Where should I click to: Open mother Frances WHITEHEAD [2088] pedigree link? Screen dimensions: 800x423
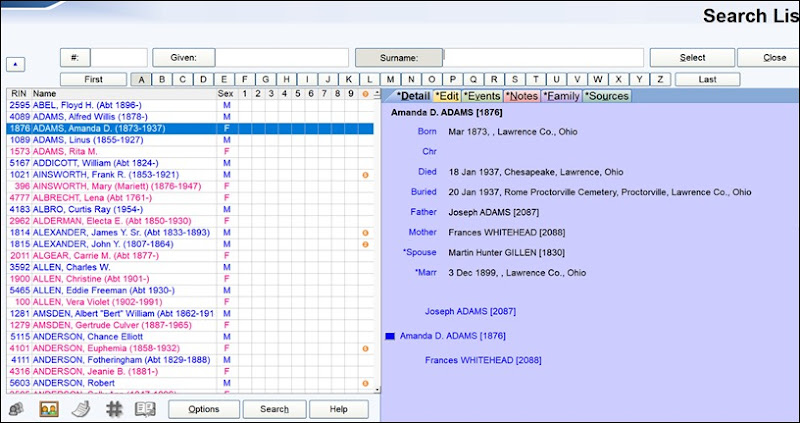[x=483, y=360]
